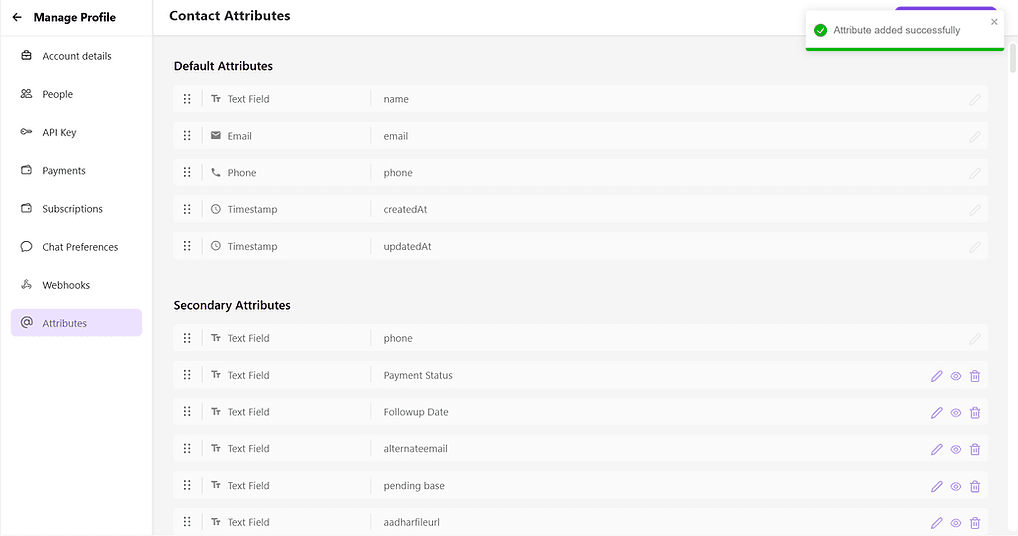
Task: Toggle visibility of Payment Status attribute
Action: [x=956, y=376]
